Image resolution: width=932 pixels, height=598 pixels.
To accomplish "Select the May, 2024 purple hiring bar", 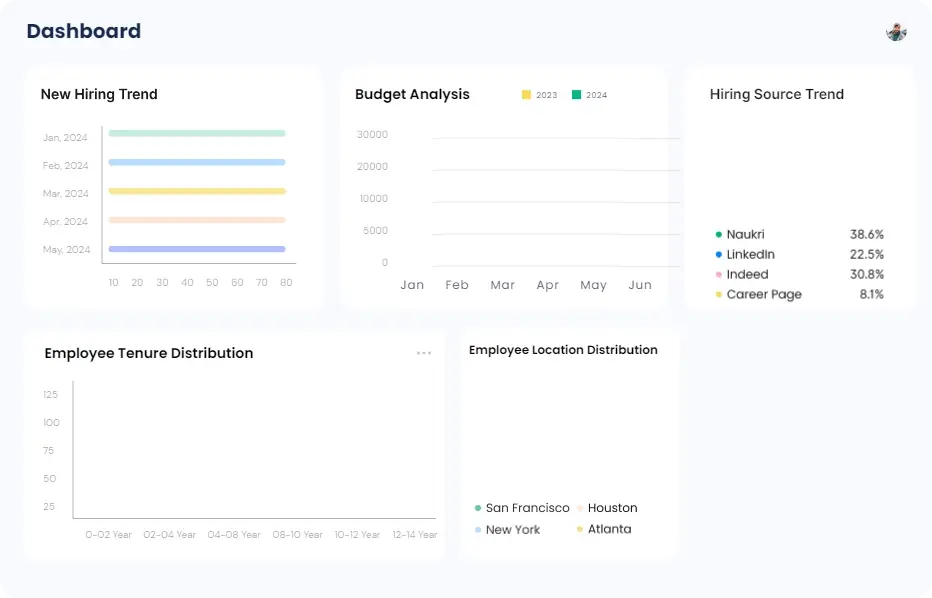I will pyautogui.click(x=197, y=249).
